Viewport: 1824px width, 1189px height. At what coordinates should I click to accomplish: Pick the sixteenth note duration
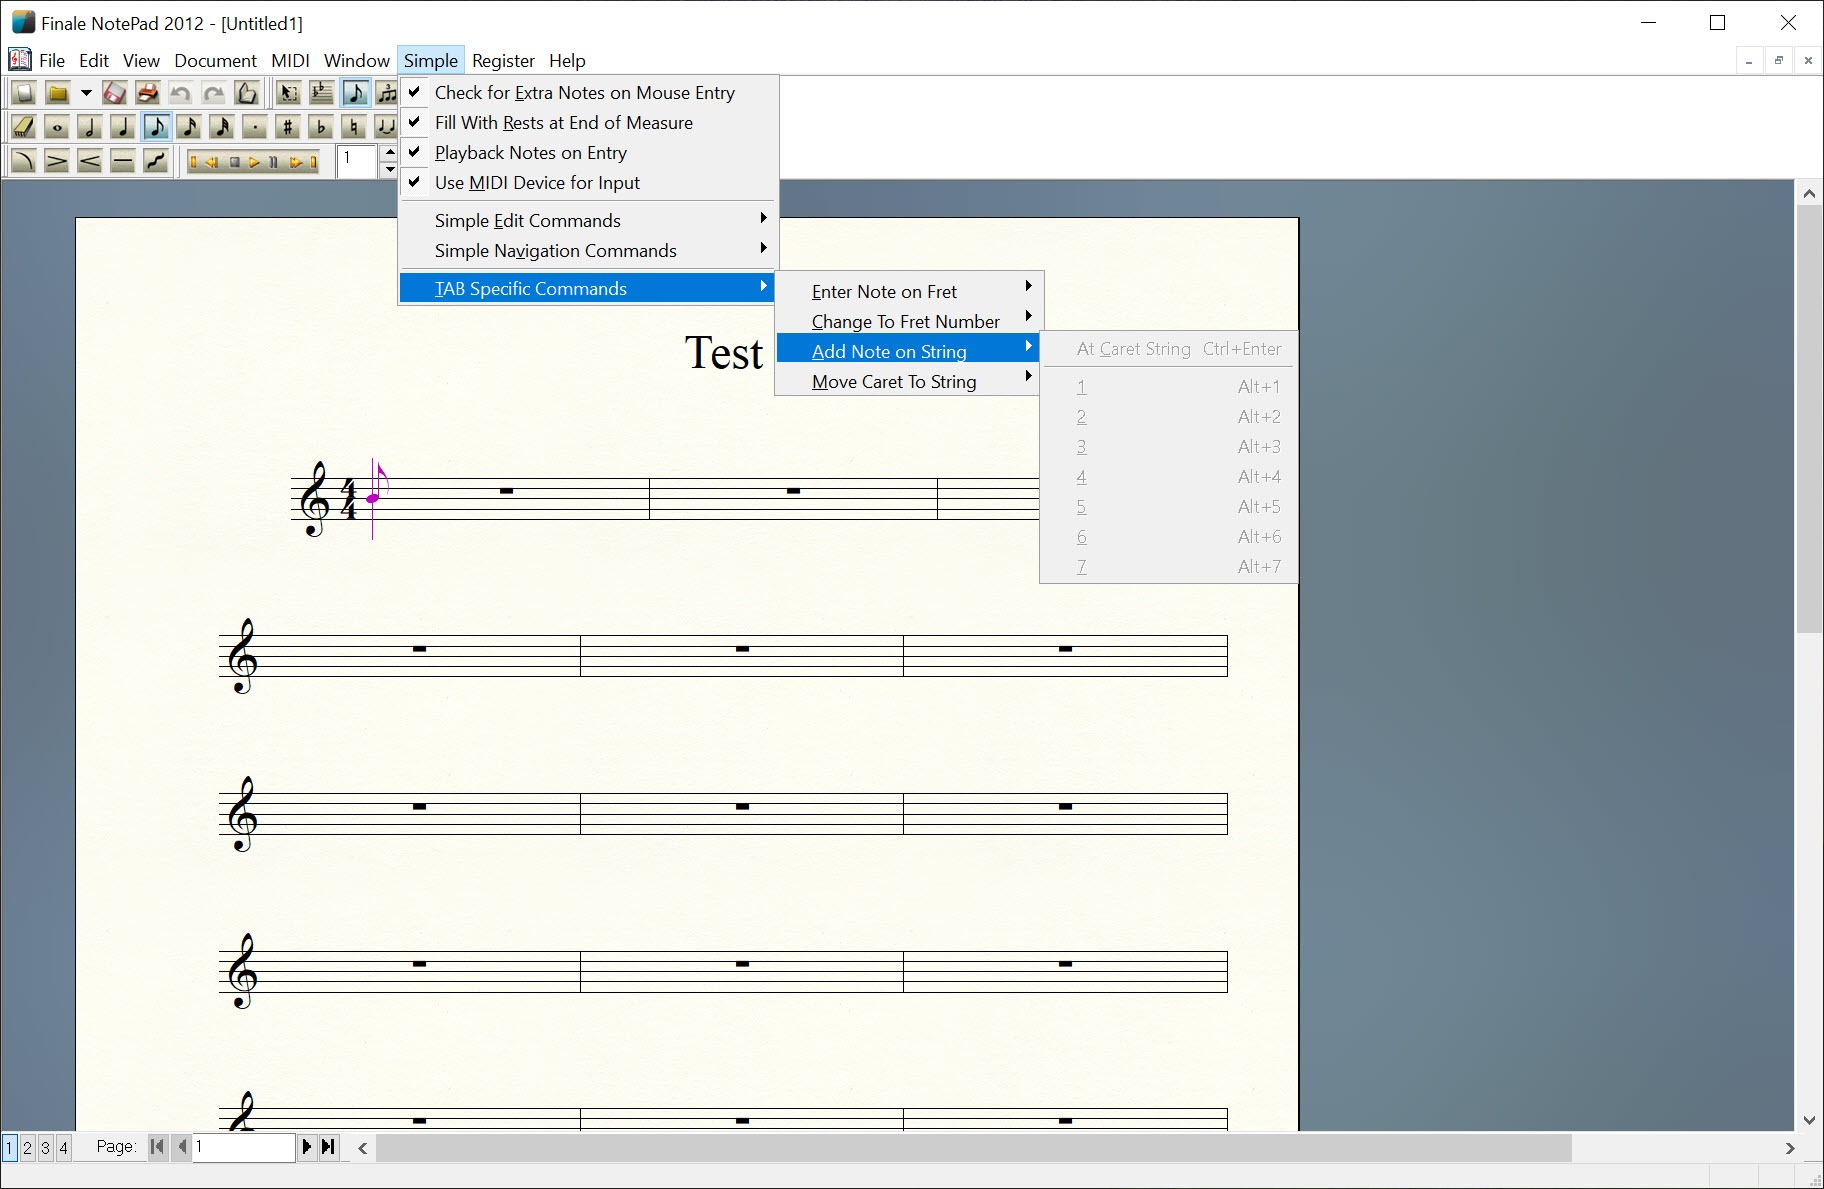pyautogui.click(x=189, y=127)
